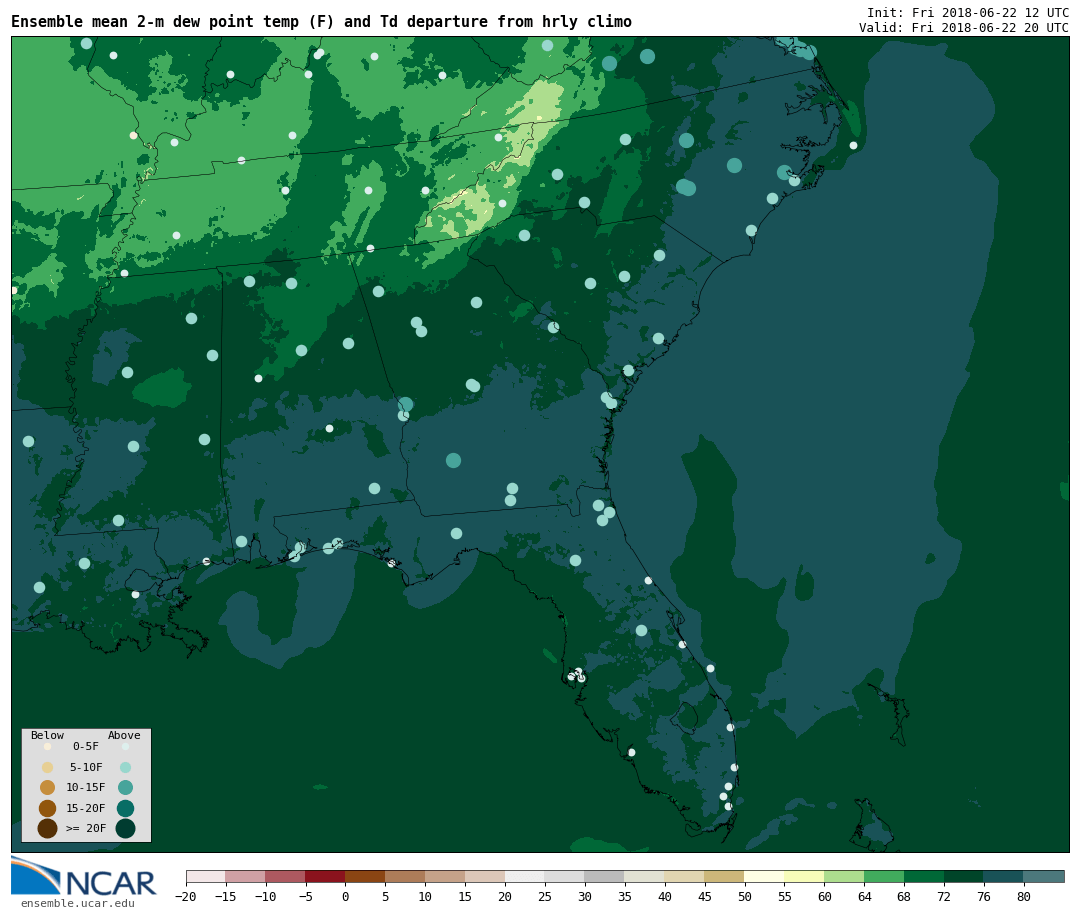This screenshot has height=915, width=1080.
Task: Pick the colorbar swatch between 40 and 45
Action: pyautogui.click(x=685, y=876)
